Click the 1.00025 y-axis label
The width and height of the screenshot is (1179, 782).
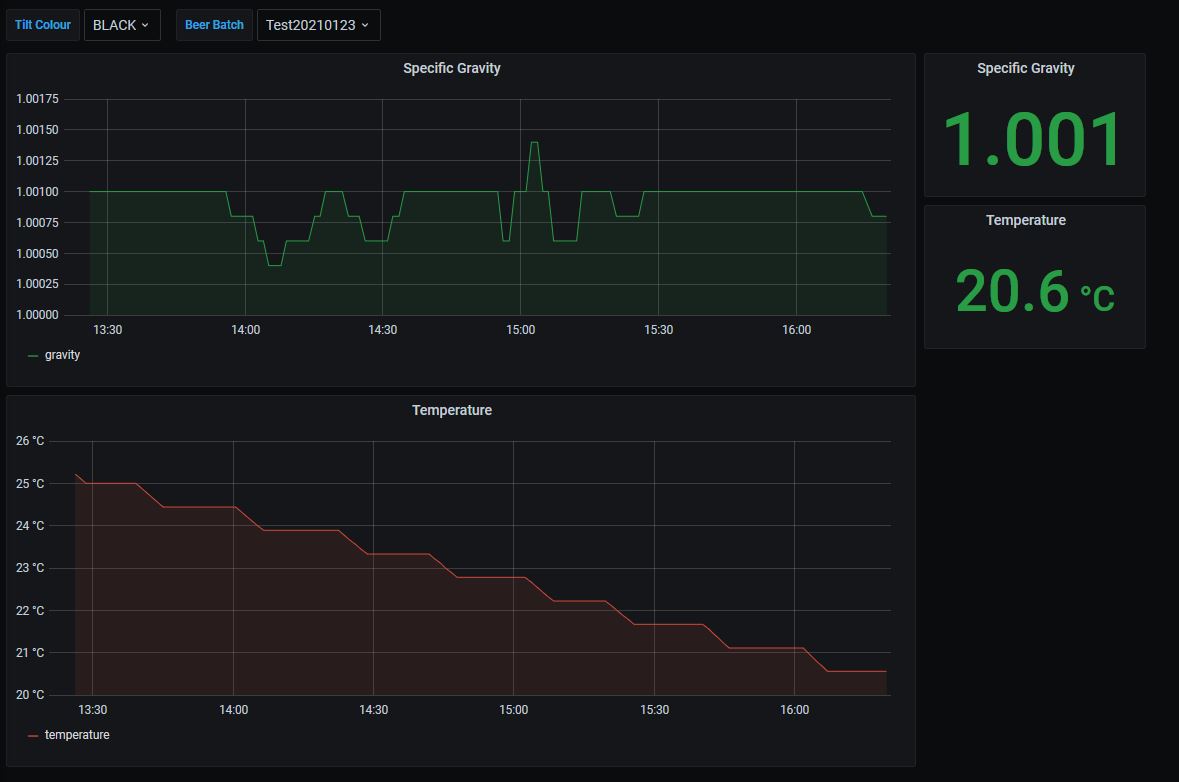(x=38, y=284)
